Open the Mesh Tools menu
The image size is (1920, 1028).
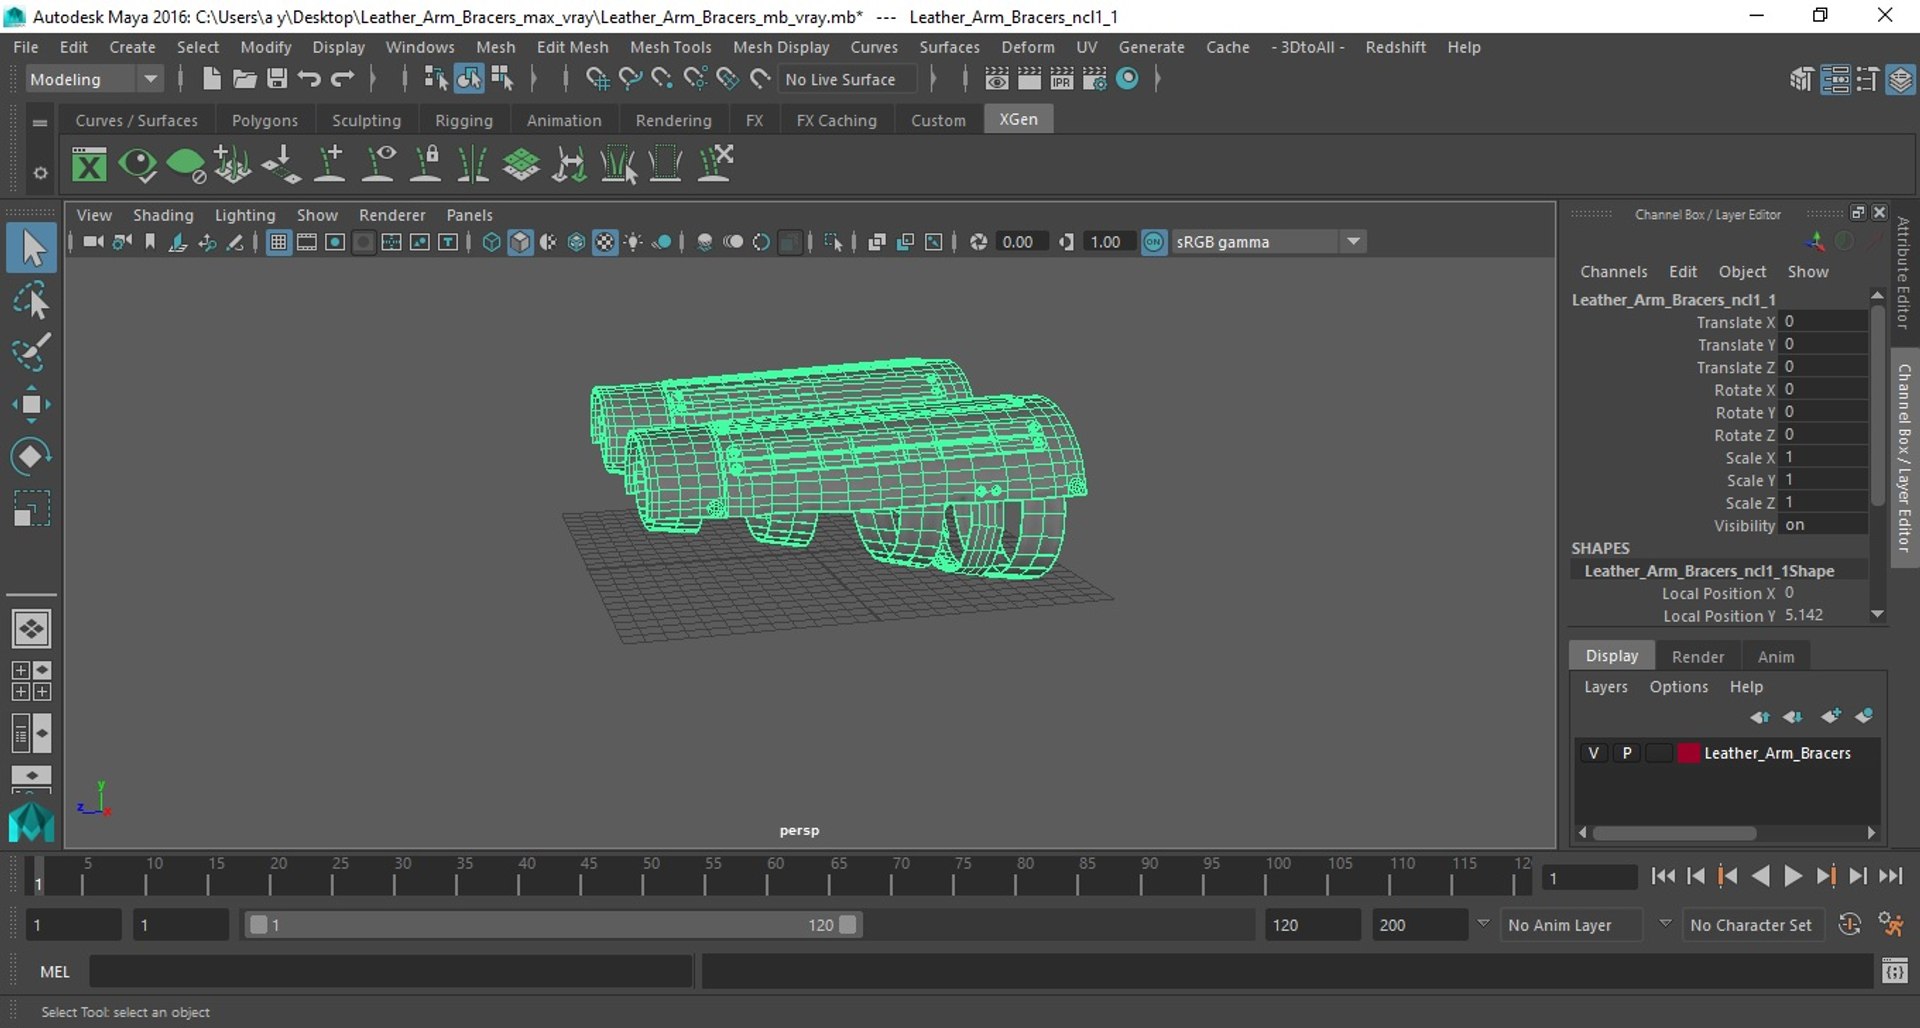click(x=670, y=47)
